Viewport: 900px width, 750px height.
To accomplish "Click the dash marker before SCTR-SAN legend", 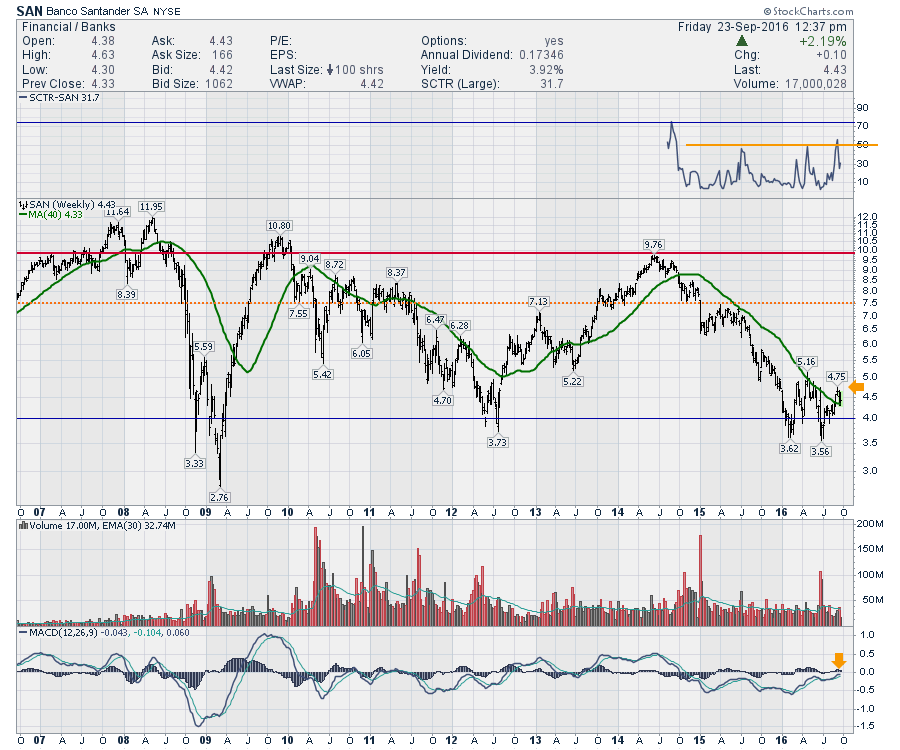I will (x=22, y=98).
